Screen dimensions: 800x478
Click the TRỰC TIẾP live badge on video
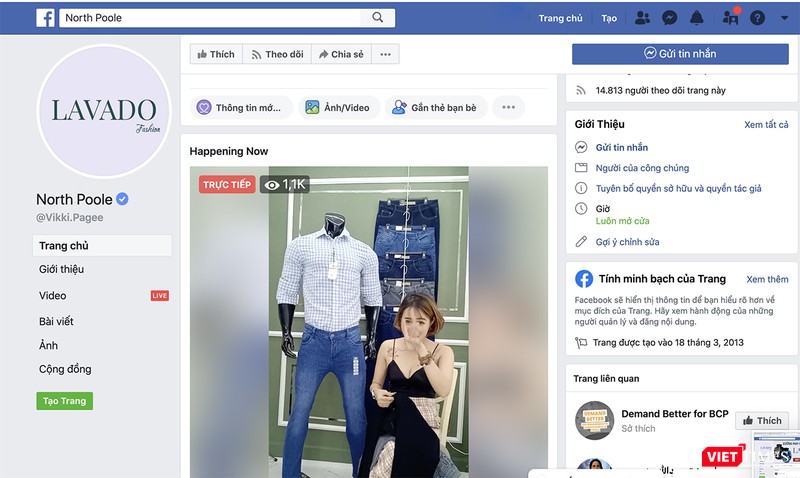click(x=227, y=185)
